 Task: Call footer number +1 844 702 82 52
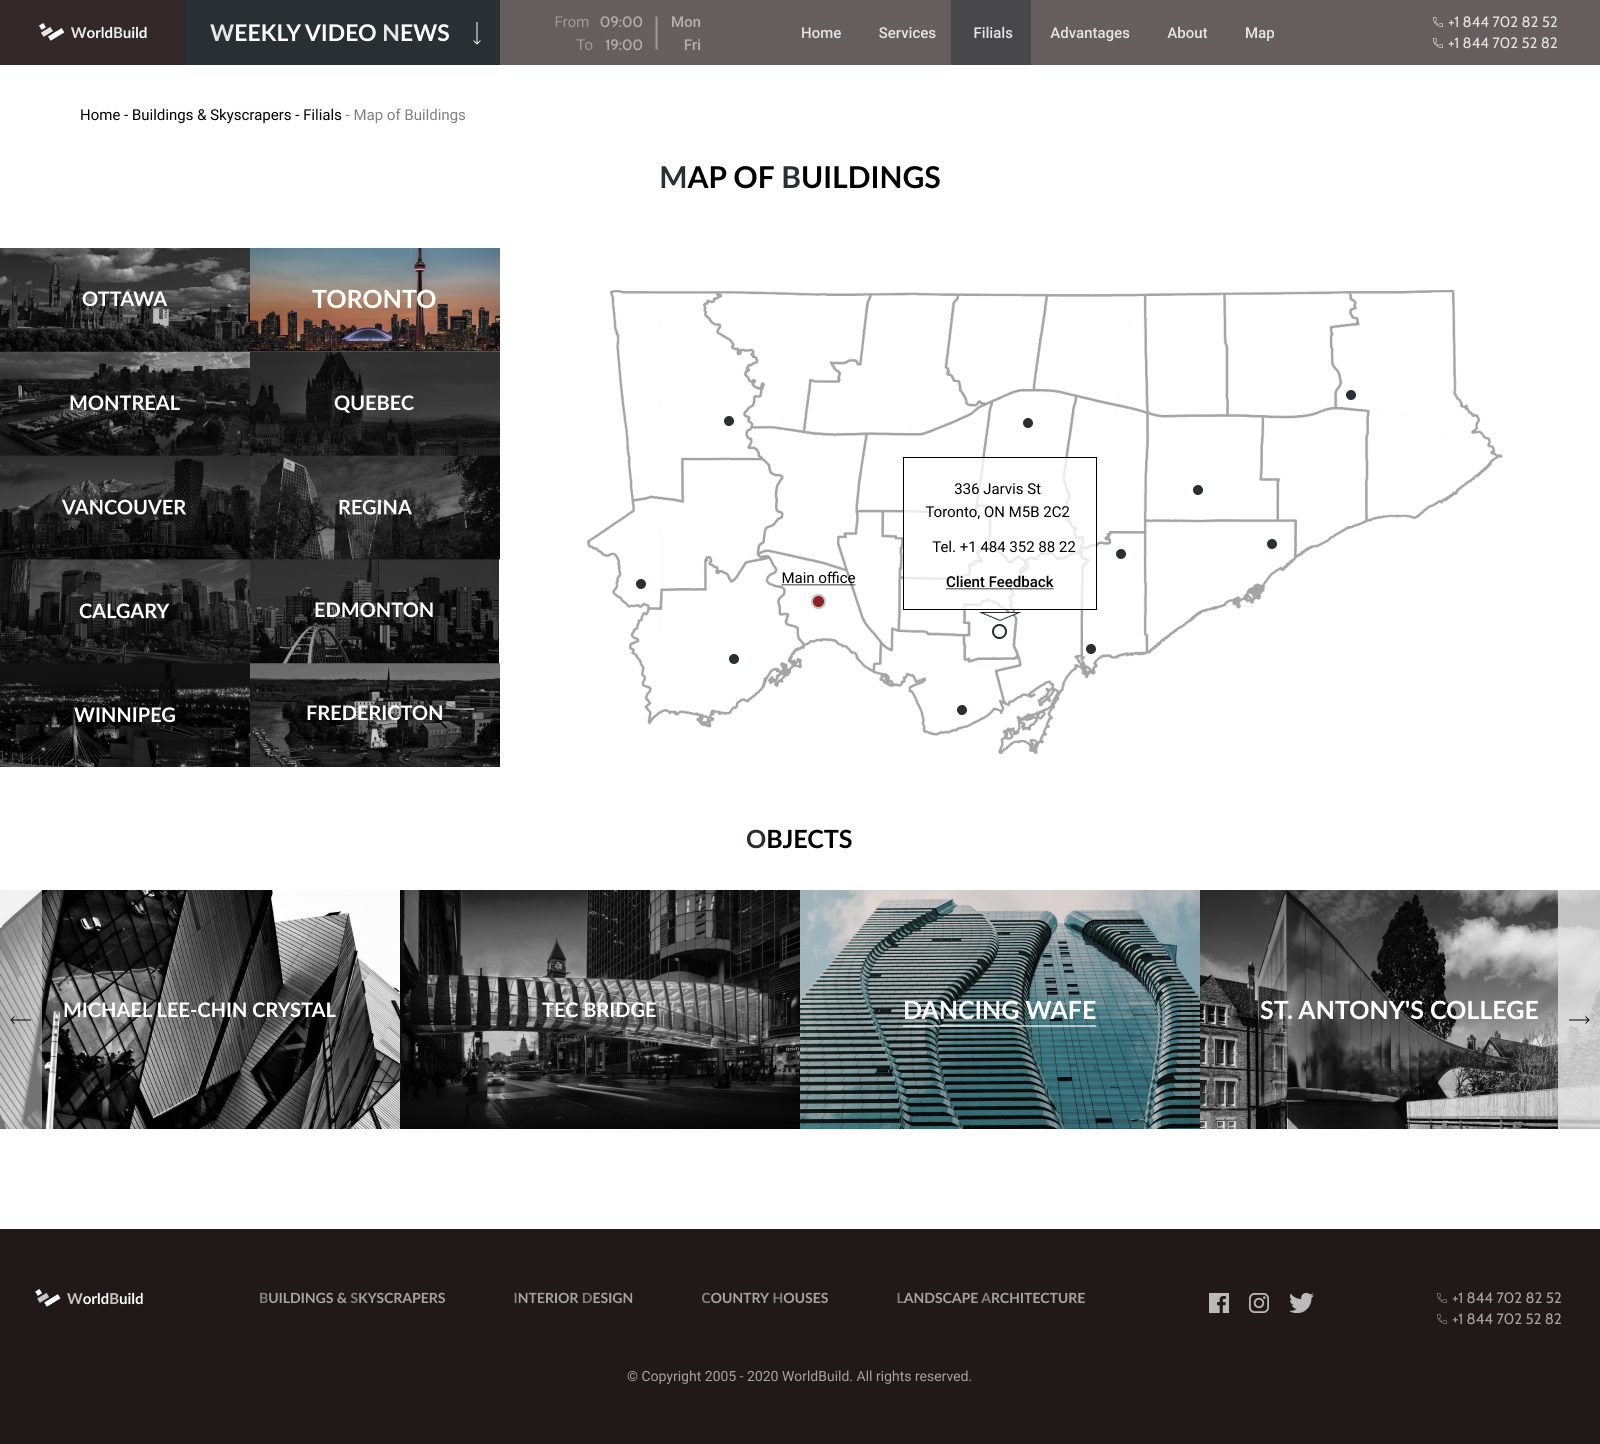tap(1499, 1298)
